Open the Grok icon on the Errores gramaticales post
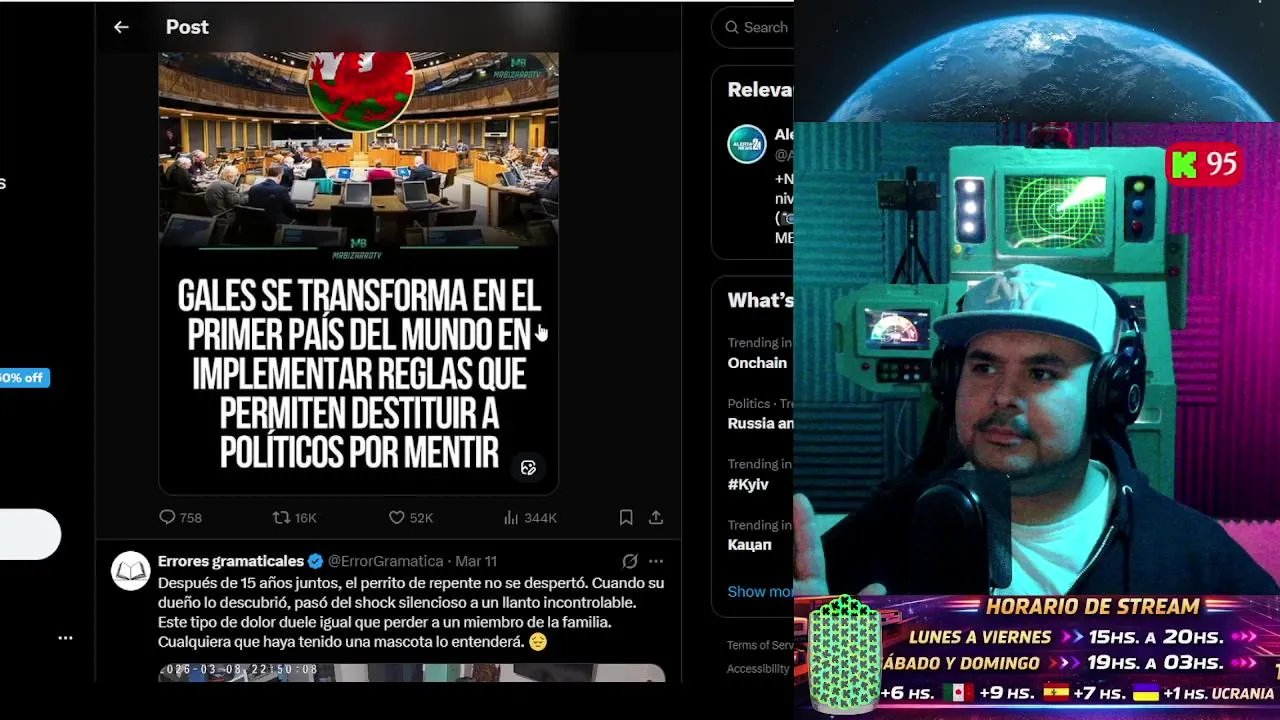The image size is (1280, 720). (629, 561)
